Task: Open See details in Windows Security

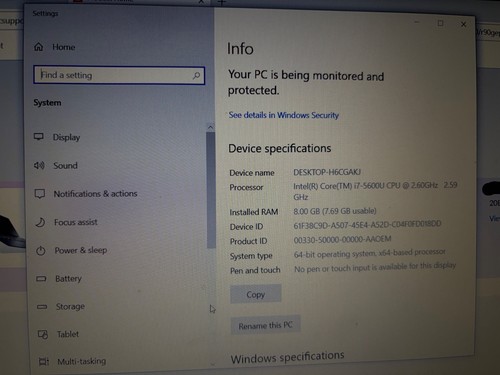Action: [284, 115]
